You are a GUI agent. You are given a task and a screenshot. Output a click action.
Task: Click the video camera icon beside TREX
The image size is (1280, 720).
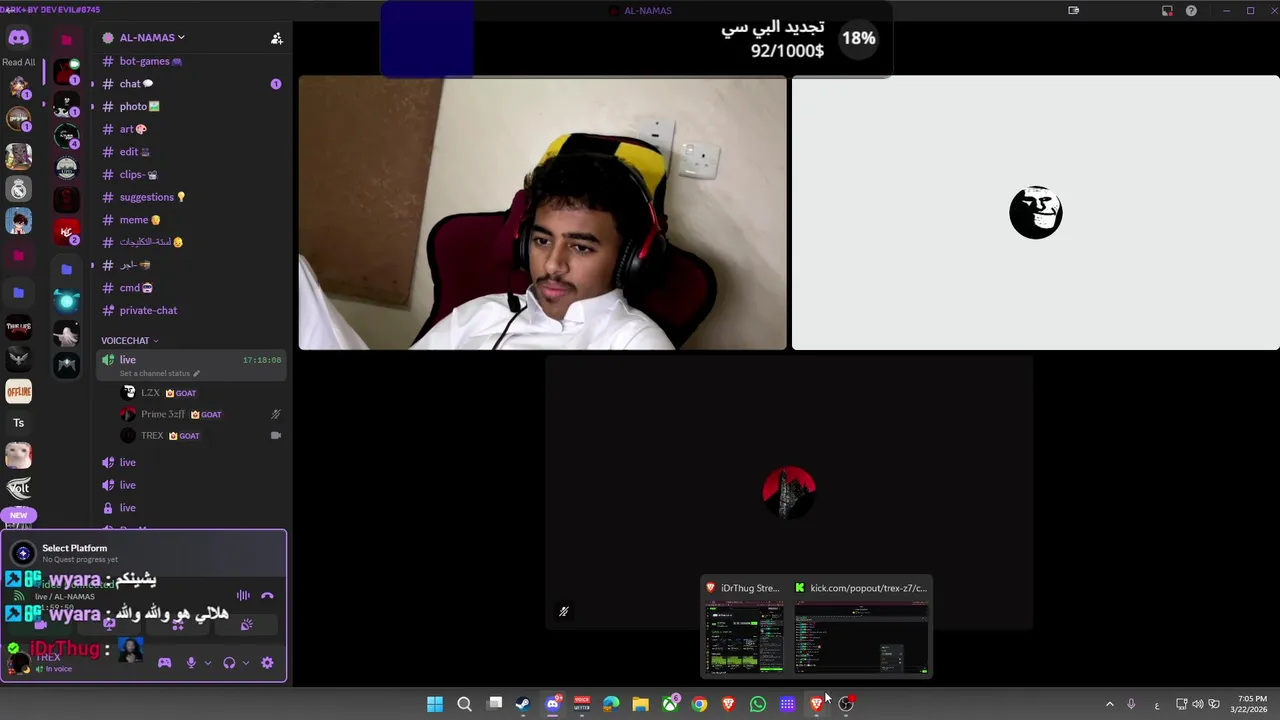(276, 436)
